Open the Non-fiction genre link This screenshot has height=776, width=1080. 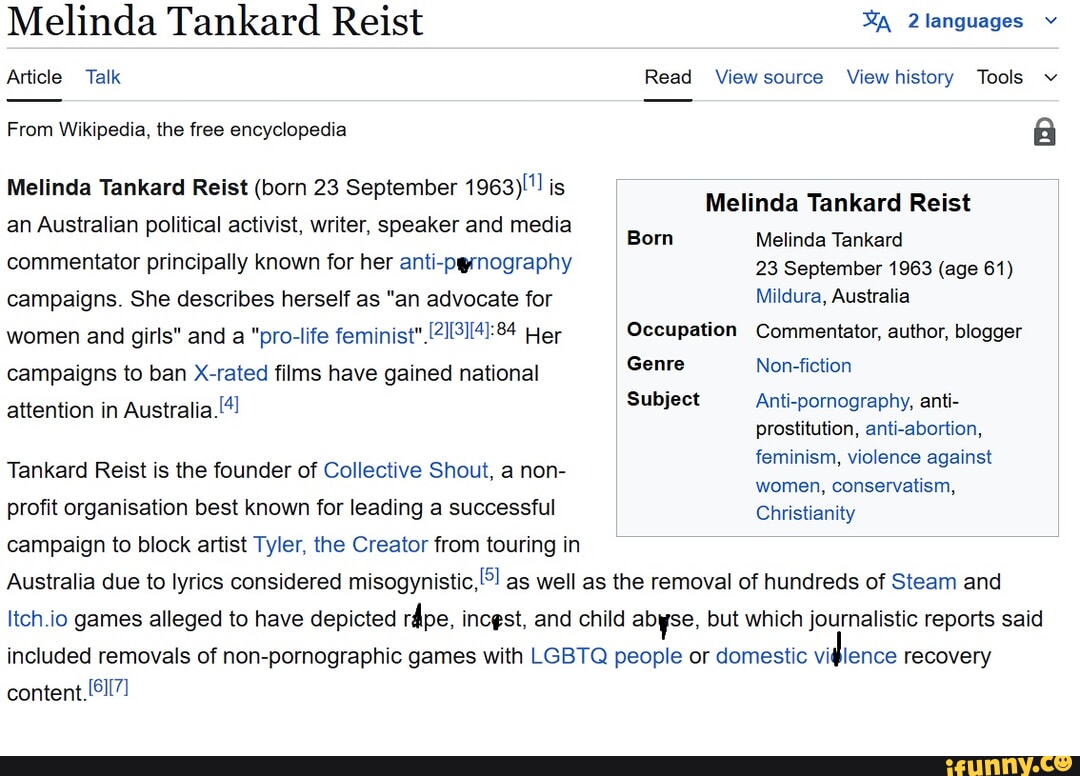(803, 366)
